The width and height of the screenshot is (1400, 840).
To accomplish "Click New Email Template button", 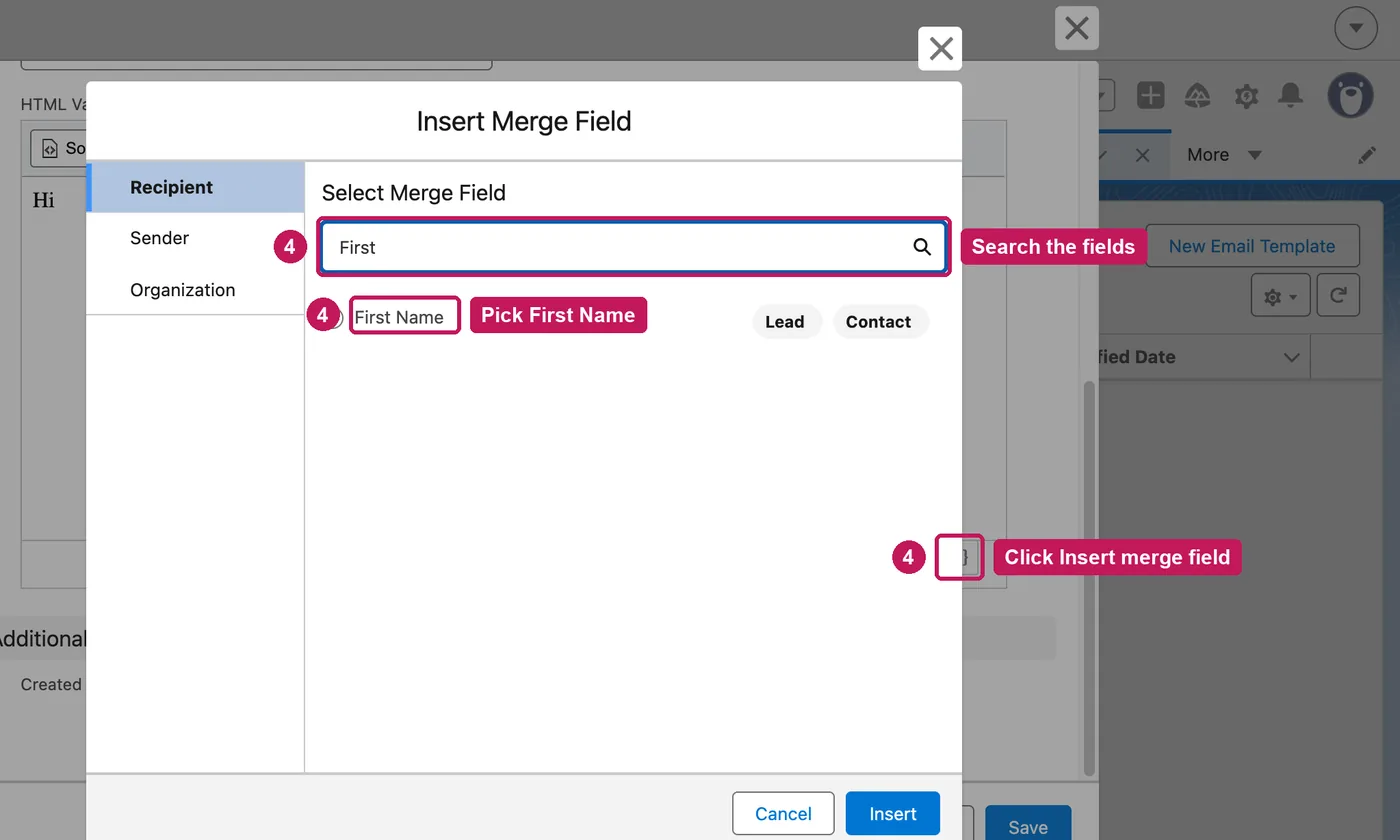I will (x=1252, y=246).
